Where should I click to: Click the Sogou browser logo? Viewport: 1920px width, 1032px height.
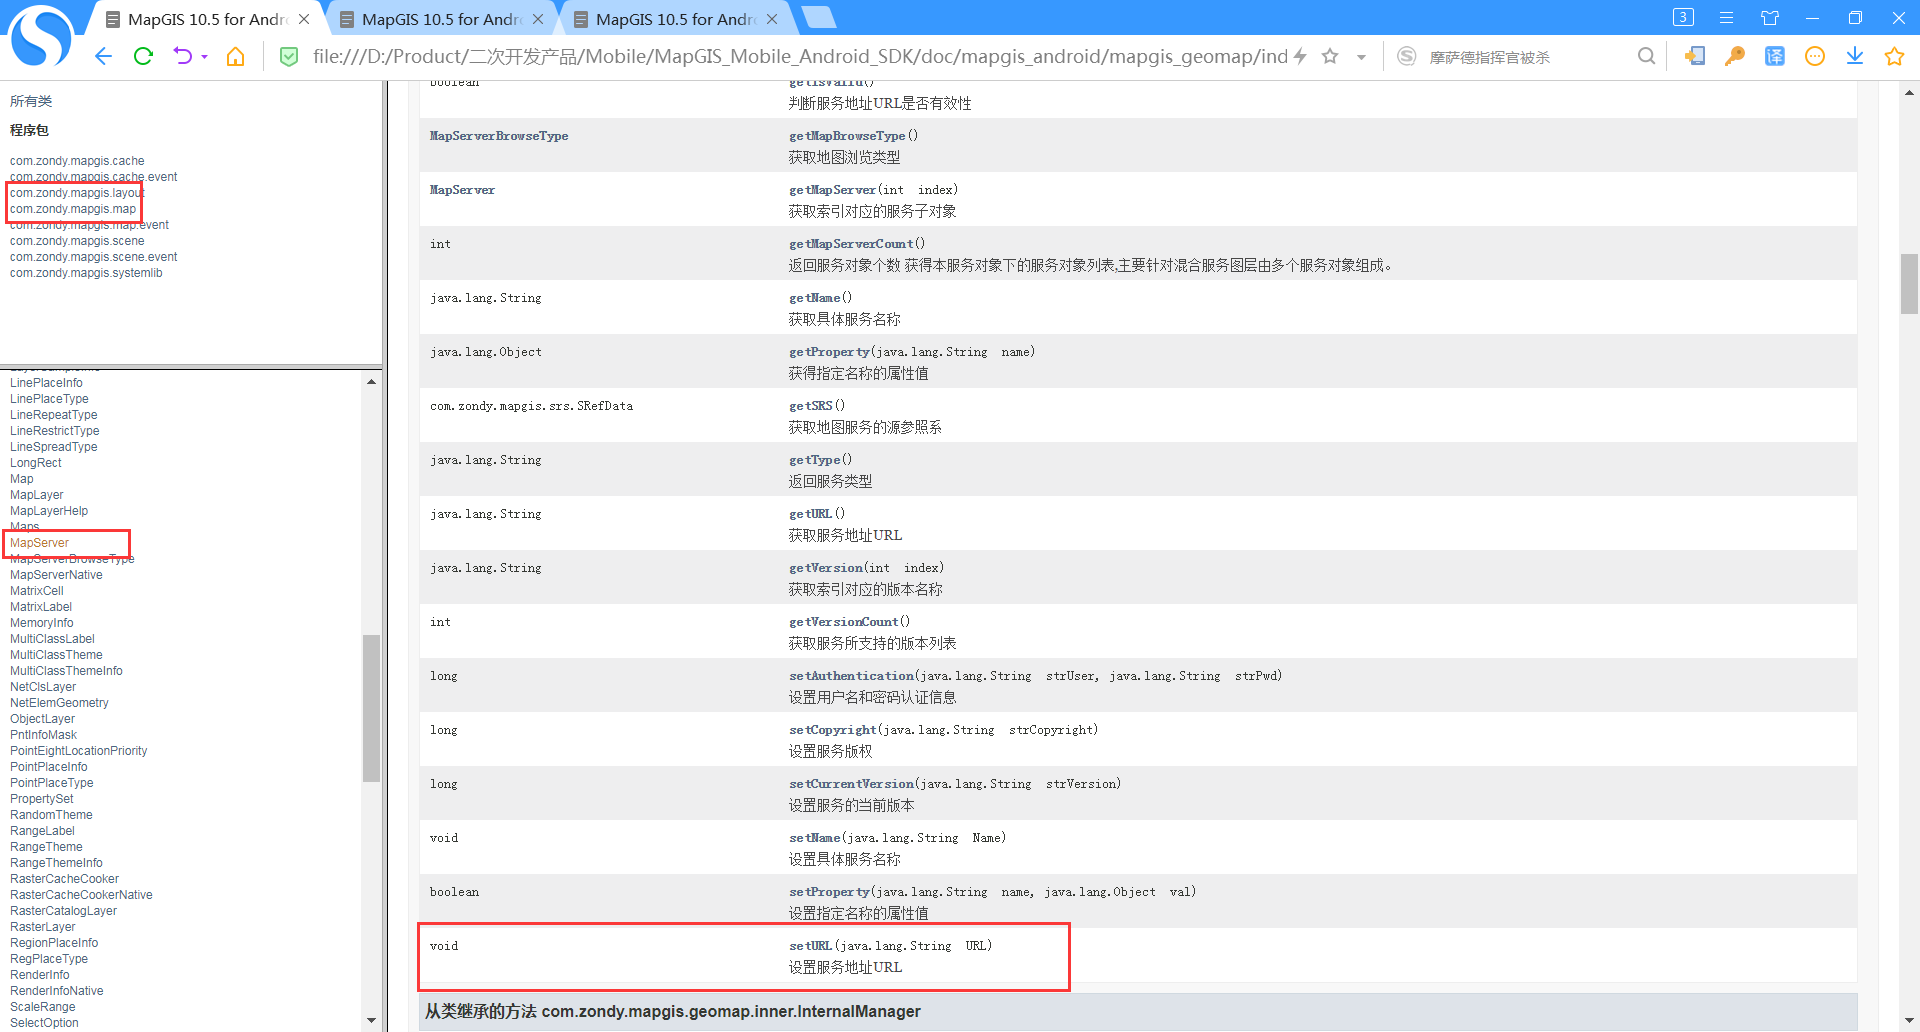coord(40,37)
